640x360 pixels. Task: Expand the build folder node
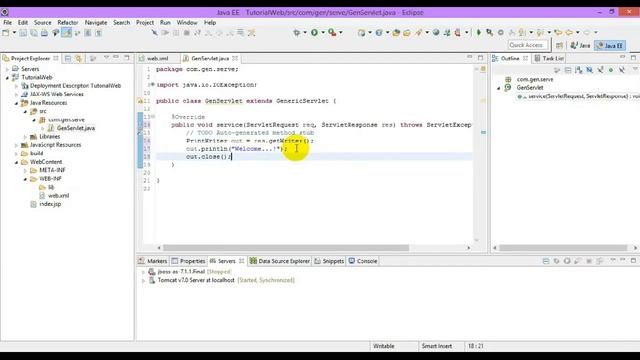point(16,153)
